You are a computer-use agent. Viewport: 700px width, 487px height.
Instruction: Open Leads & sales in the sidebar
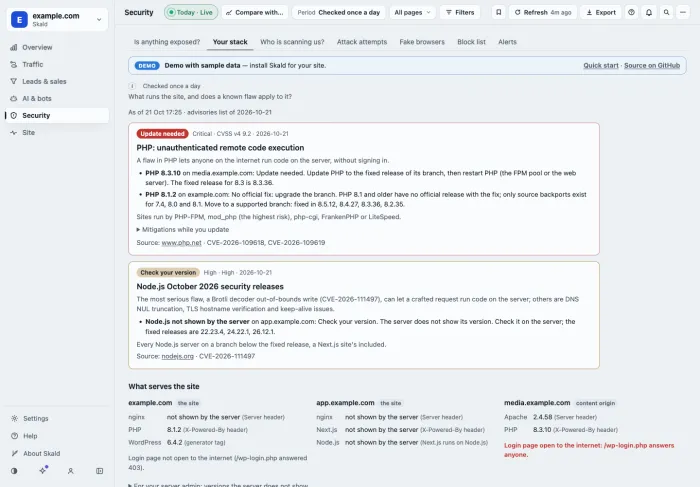point(57,81)
